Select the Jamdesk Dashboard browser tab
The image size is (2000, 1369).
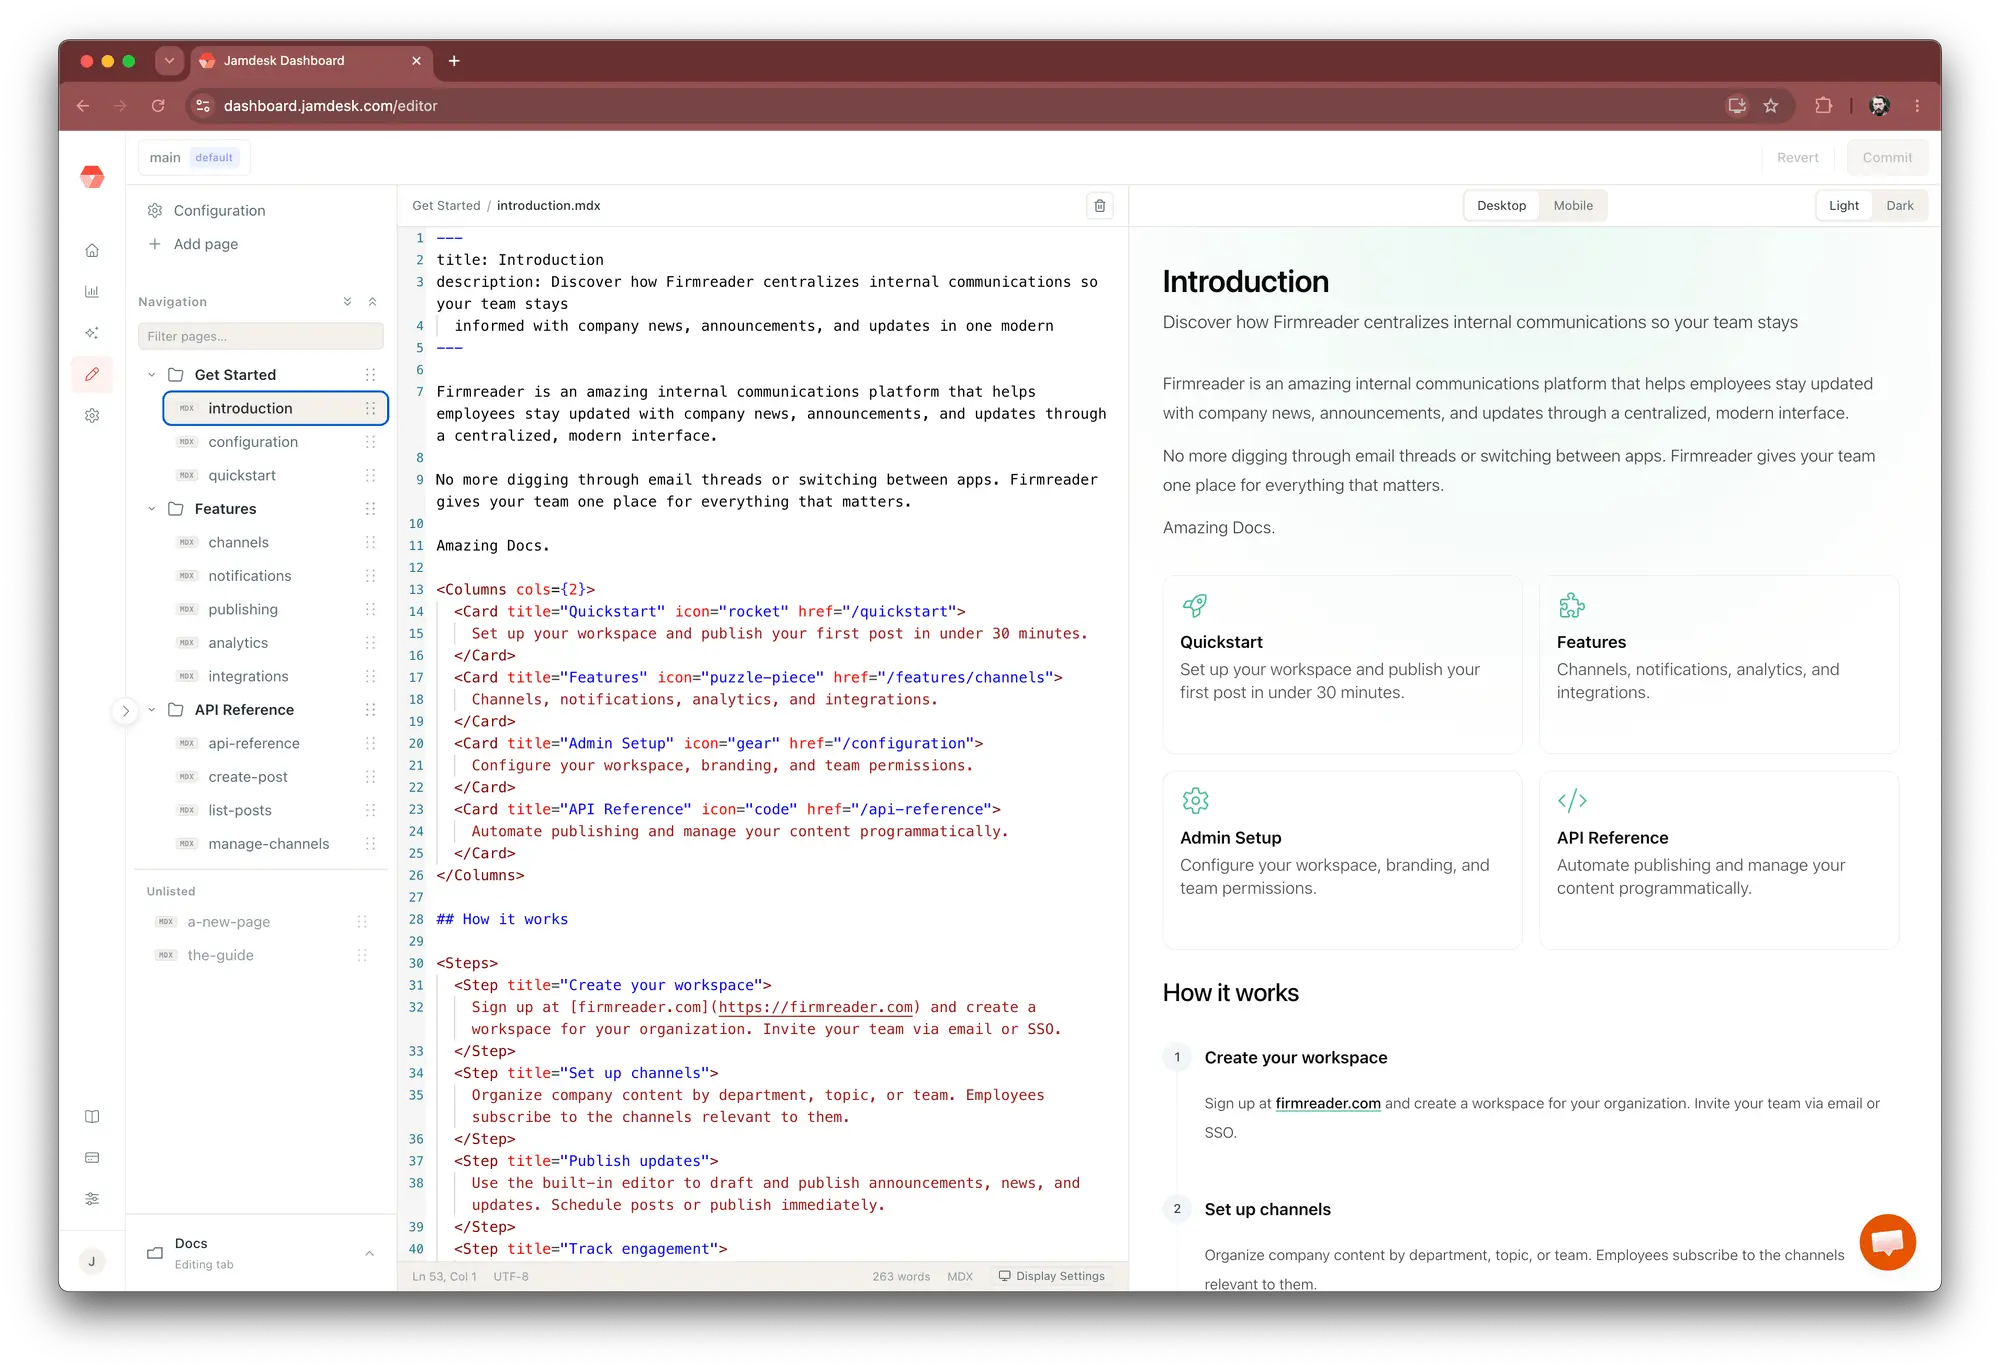(x=311, y=60)
